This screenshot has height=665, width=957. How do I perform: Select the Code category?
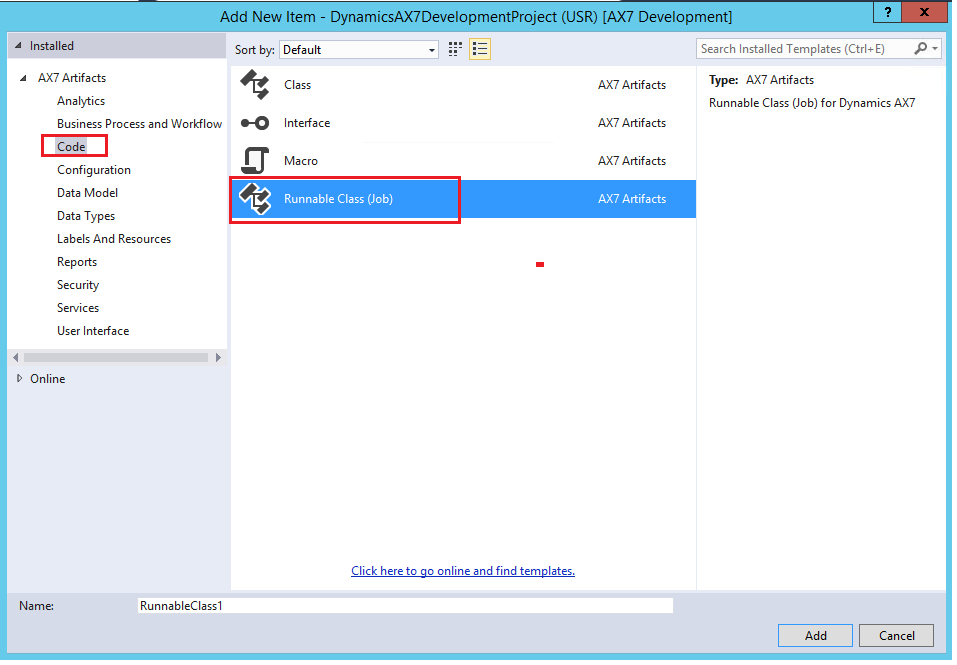pyautogui.click(x=71, y=147)
